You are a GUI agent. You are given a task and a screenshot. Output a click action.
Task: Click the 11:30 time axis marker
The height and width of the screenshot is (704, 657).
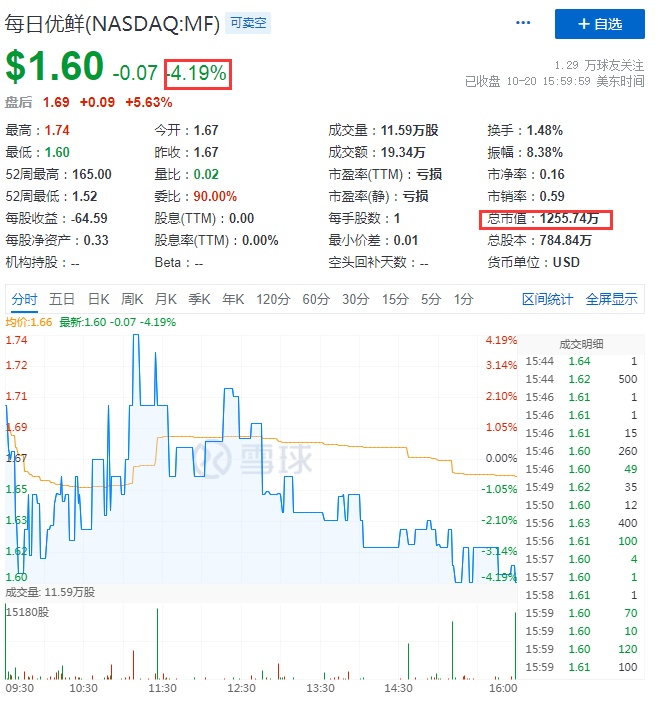[162, 688]
